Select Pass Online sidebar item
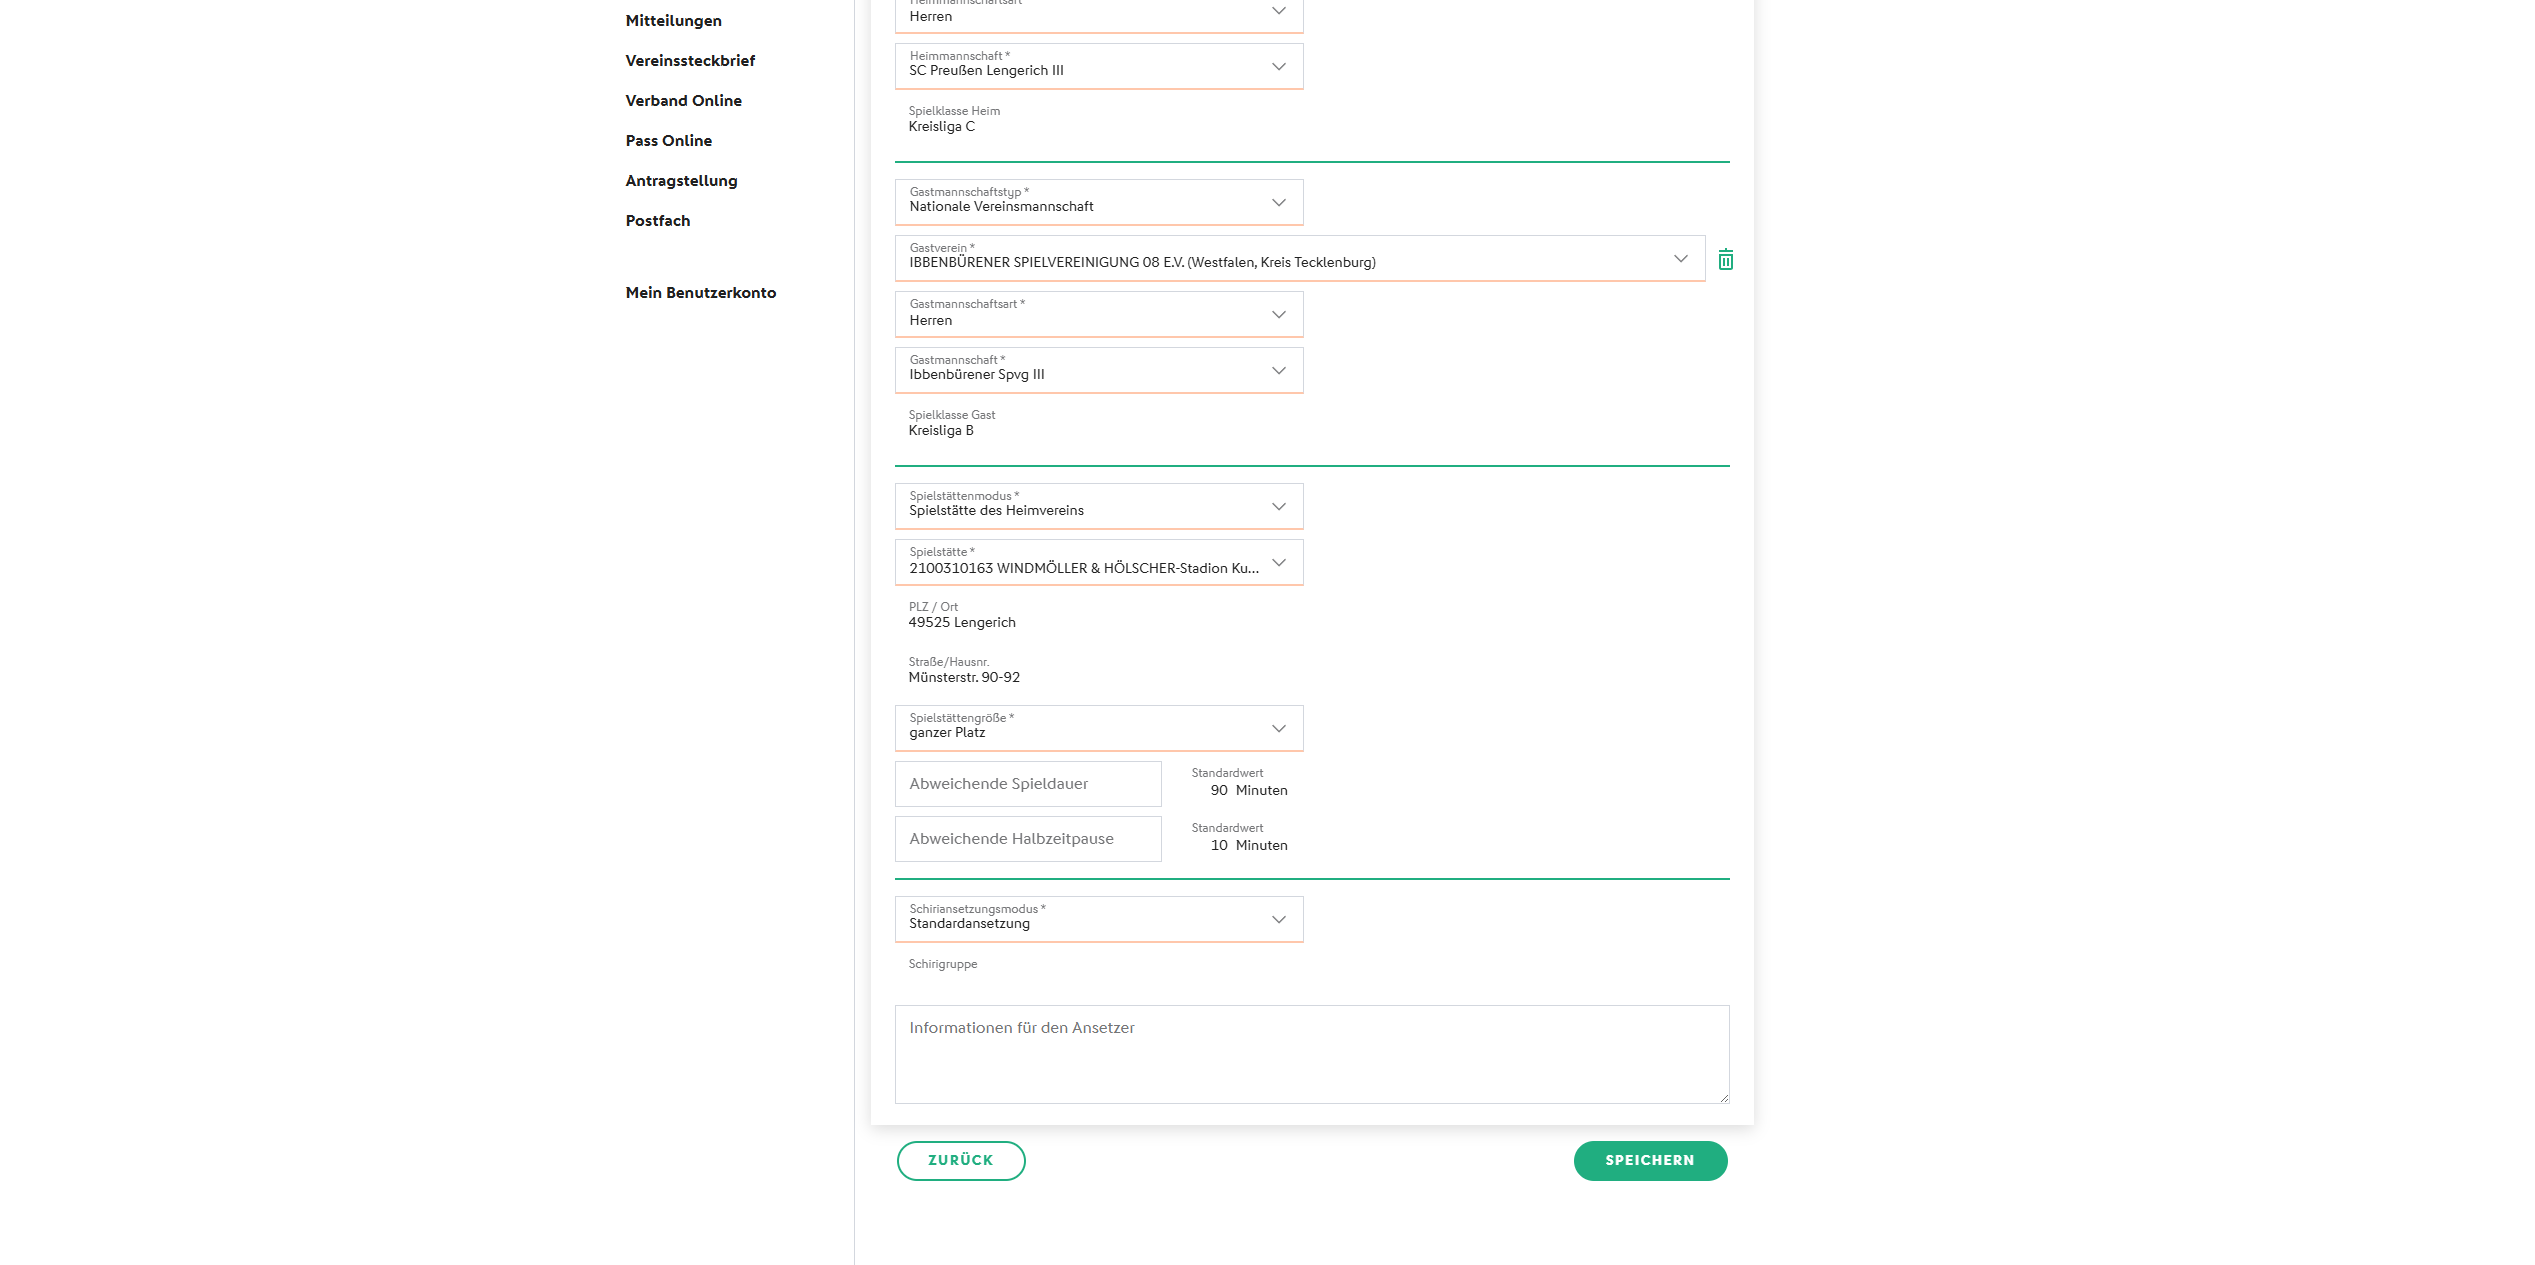The image size is (2535, 1265). 668,141
